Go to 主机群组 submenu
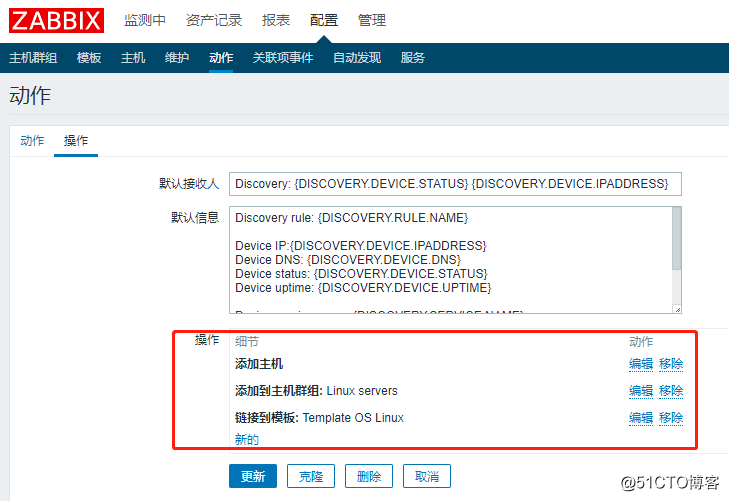 pyautogui.click(x=33, y=58)
